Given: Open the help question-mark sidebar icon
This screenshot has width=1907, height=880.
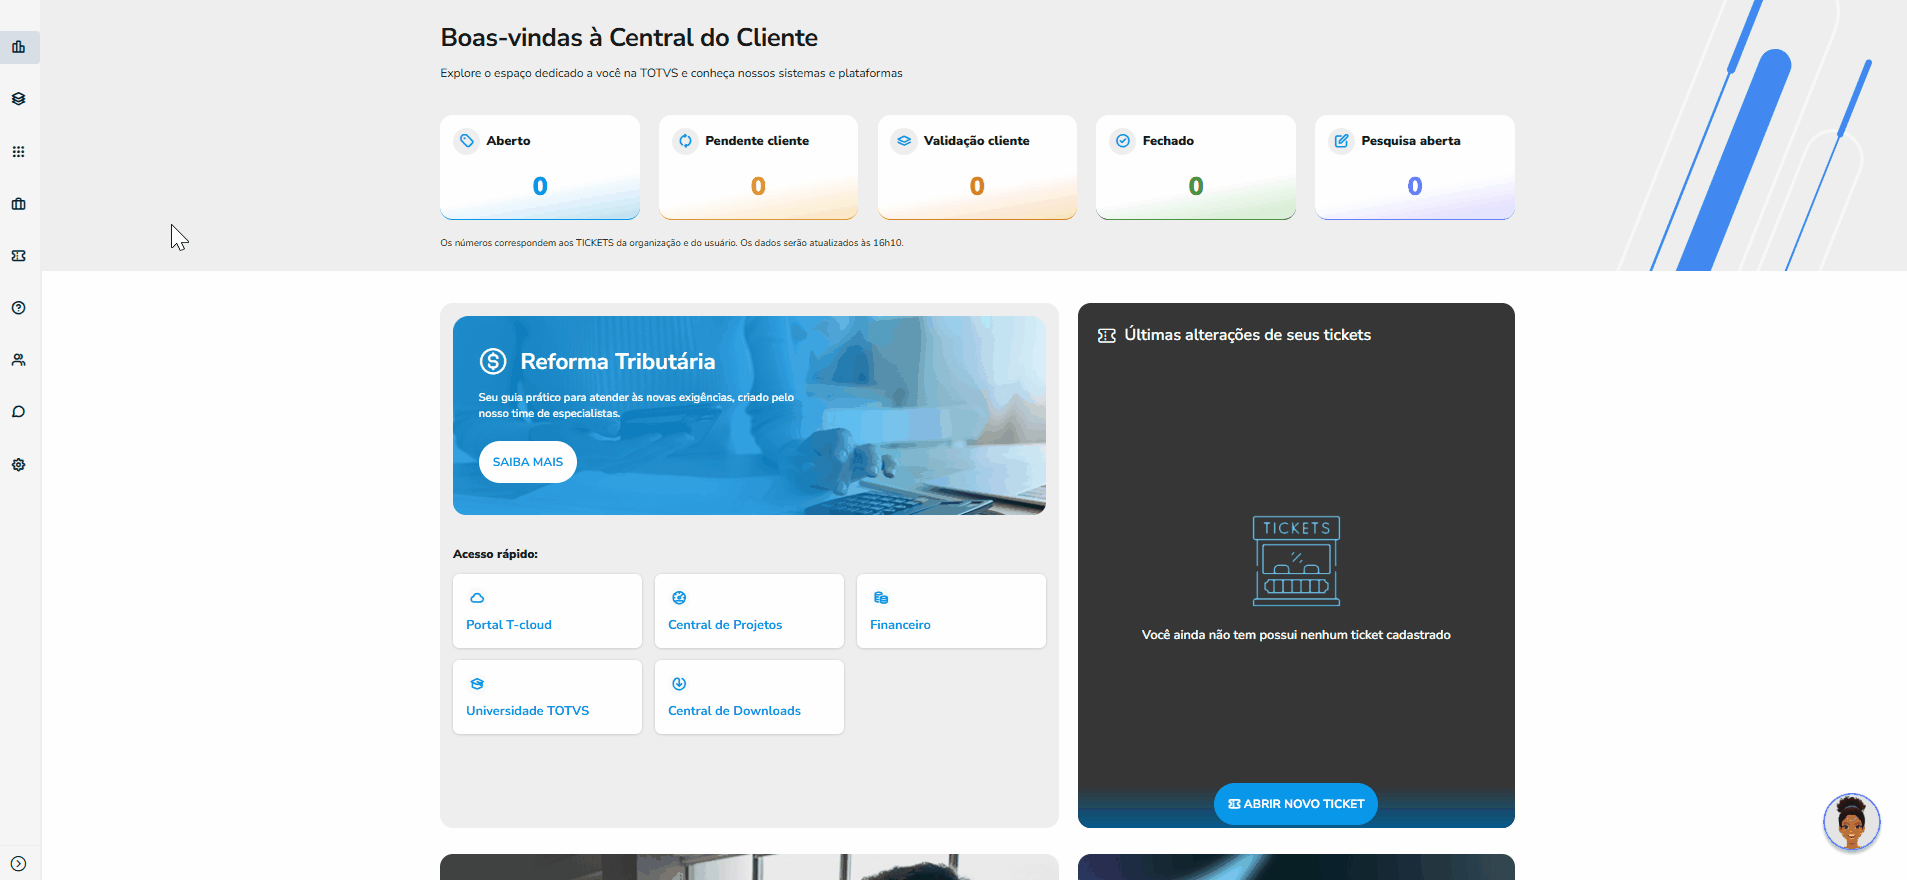Looking at the screenshot, I should coord(18,308).
